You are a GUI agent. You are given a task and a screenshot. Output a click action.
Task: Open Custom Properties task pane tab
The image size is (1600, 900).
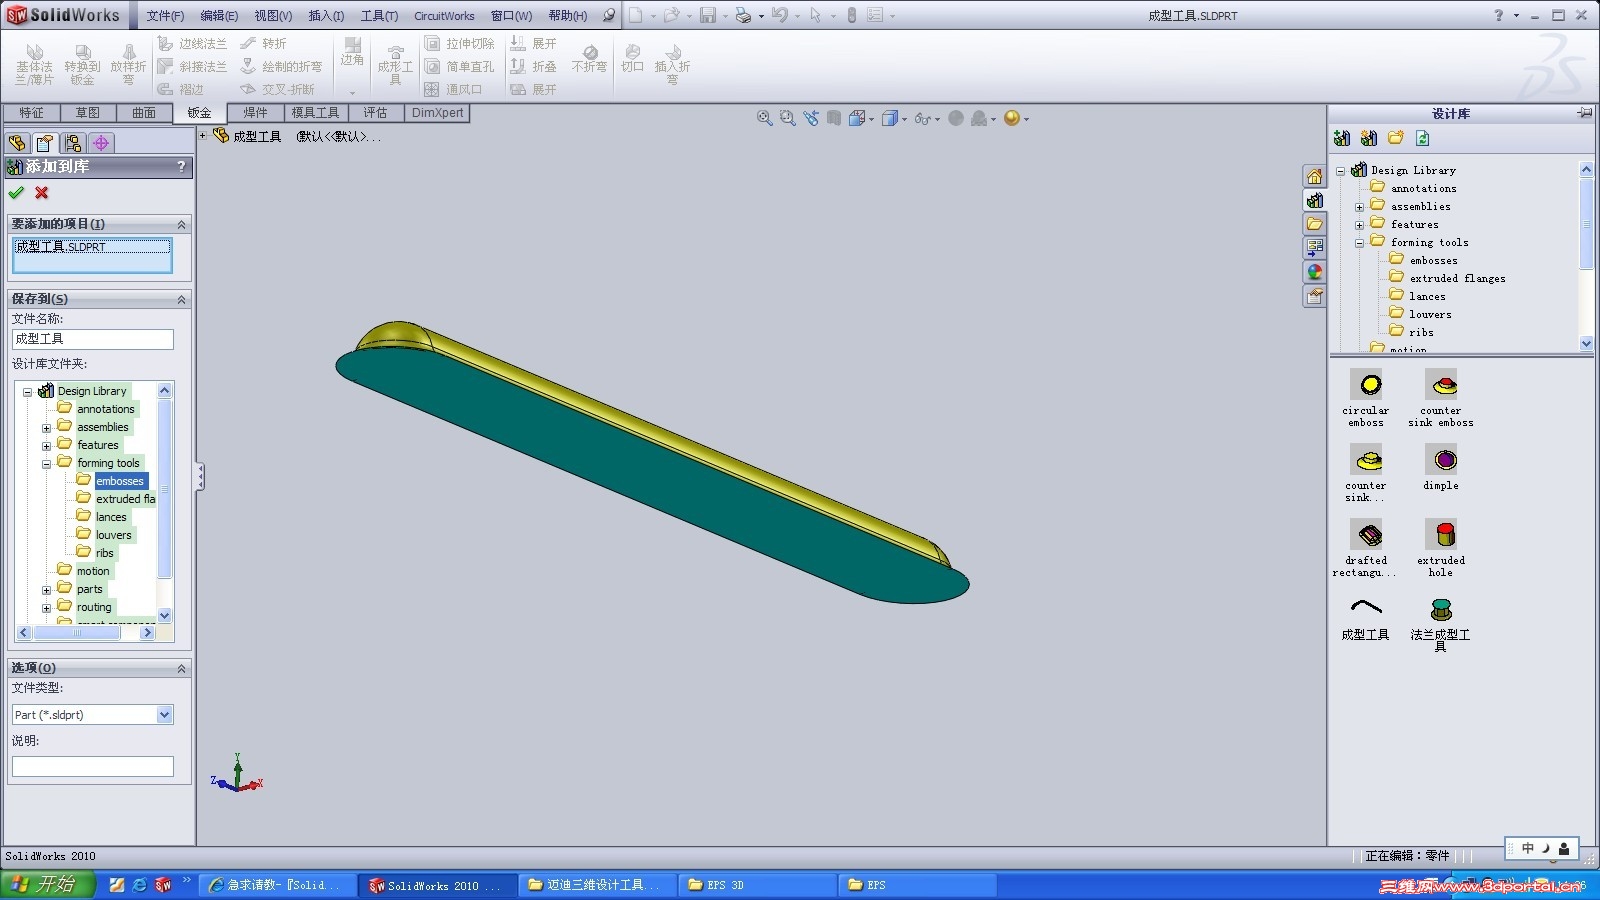click(1315, 296)
